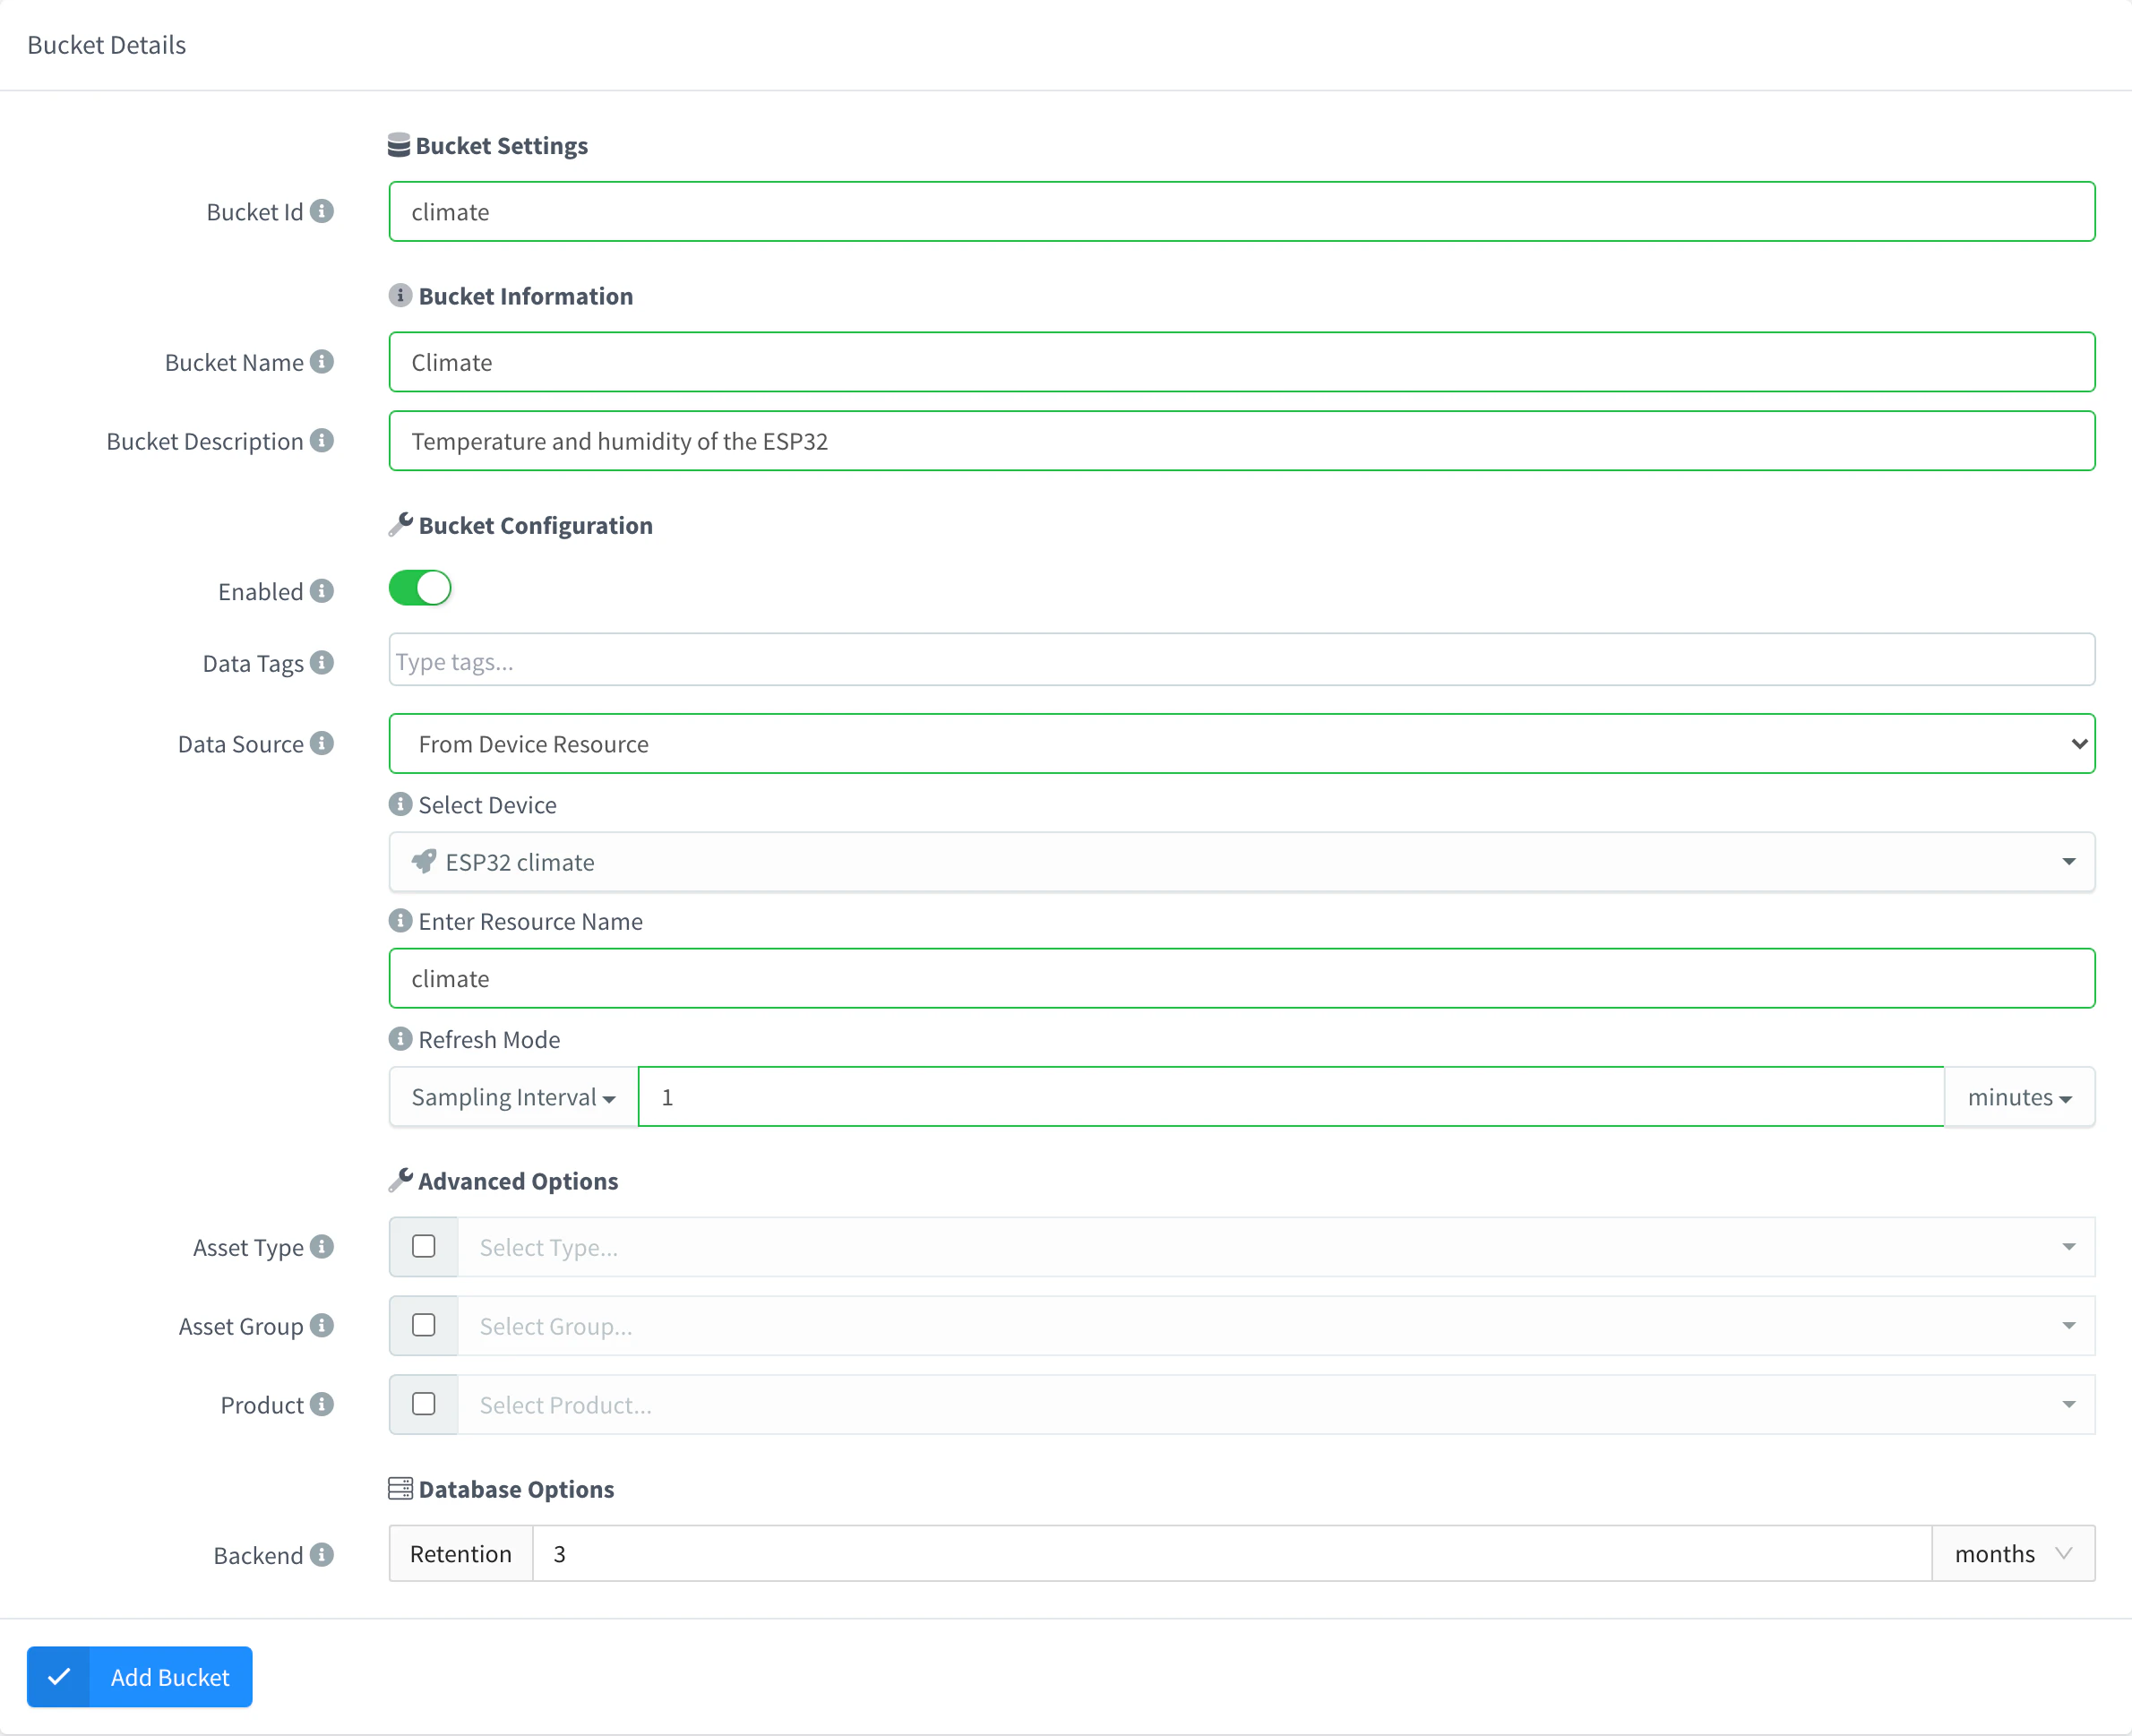Click the Bucket Id info icon
Screen dimensions: 2132x1736
tap(322, 211)
